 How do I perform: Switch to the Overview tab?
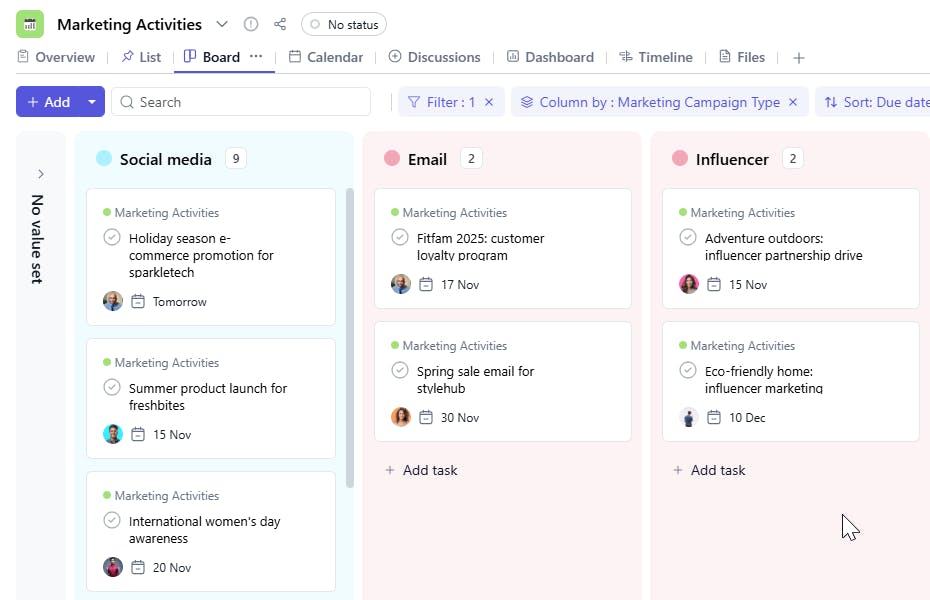[56, 57]
